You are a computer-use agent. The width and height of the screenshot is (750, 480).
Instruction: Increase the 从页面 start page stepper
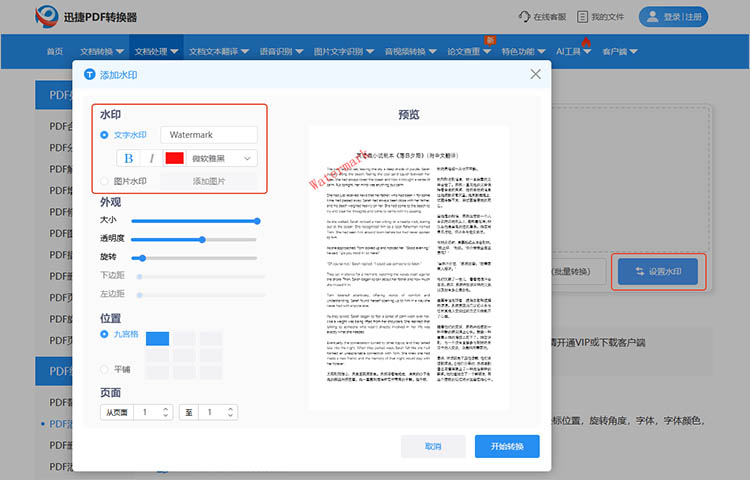click(165, 409)
